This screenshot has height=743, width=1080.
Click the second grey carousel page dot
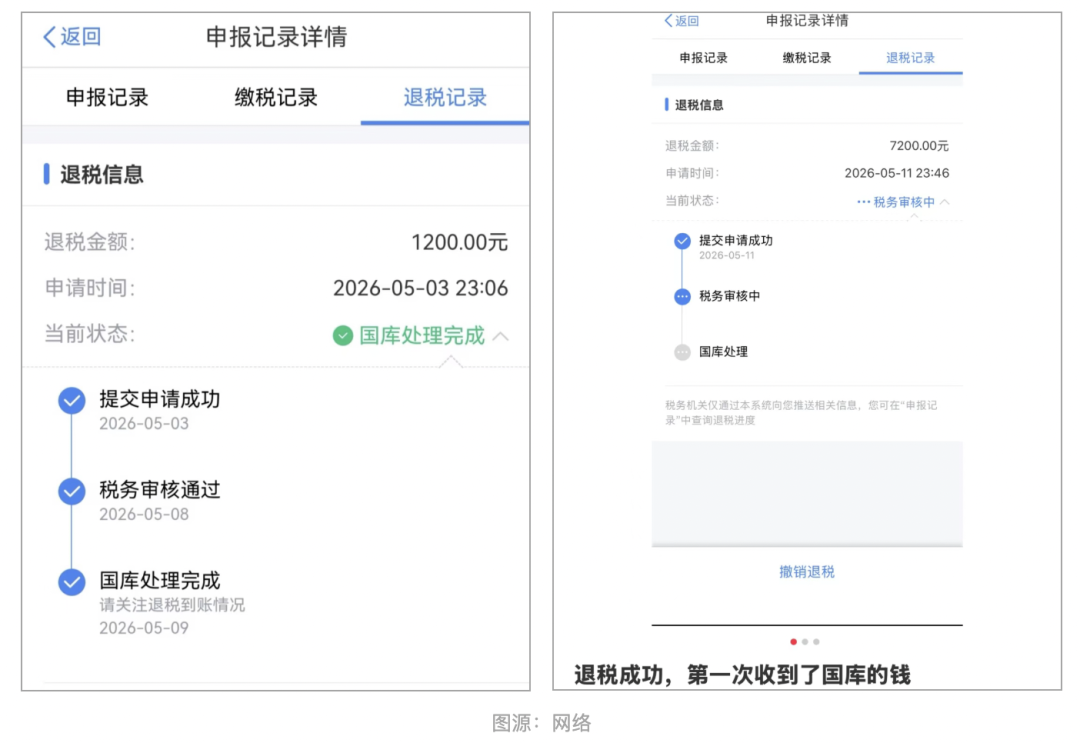coord(804,642)
